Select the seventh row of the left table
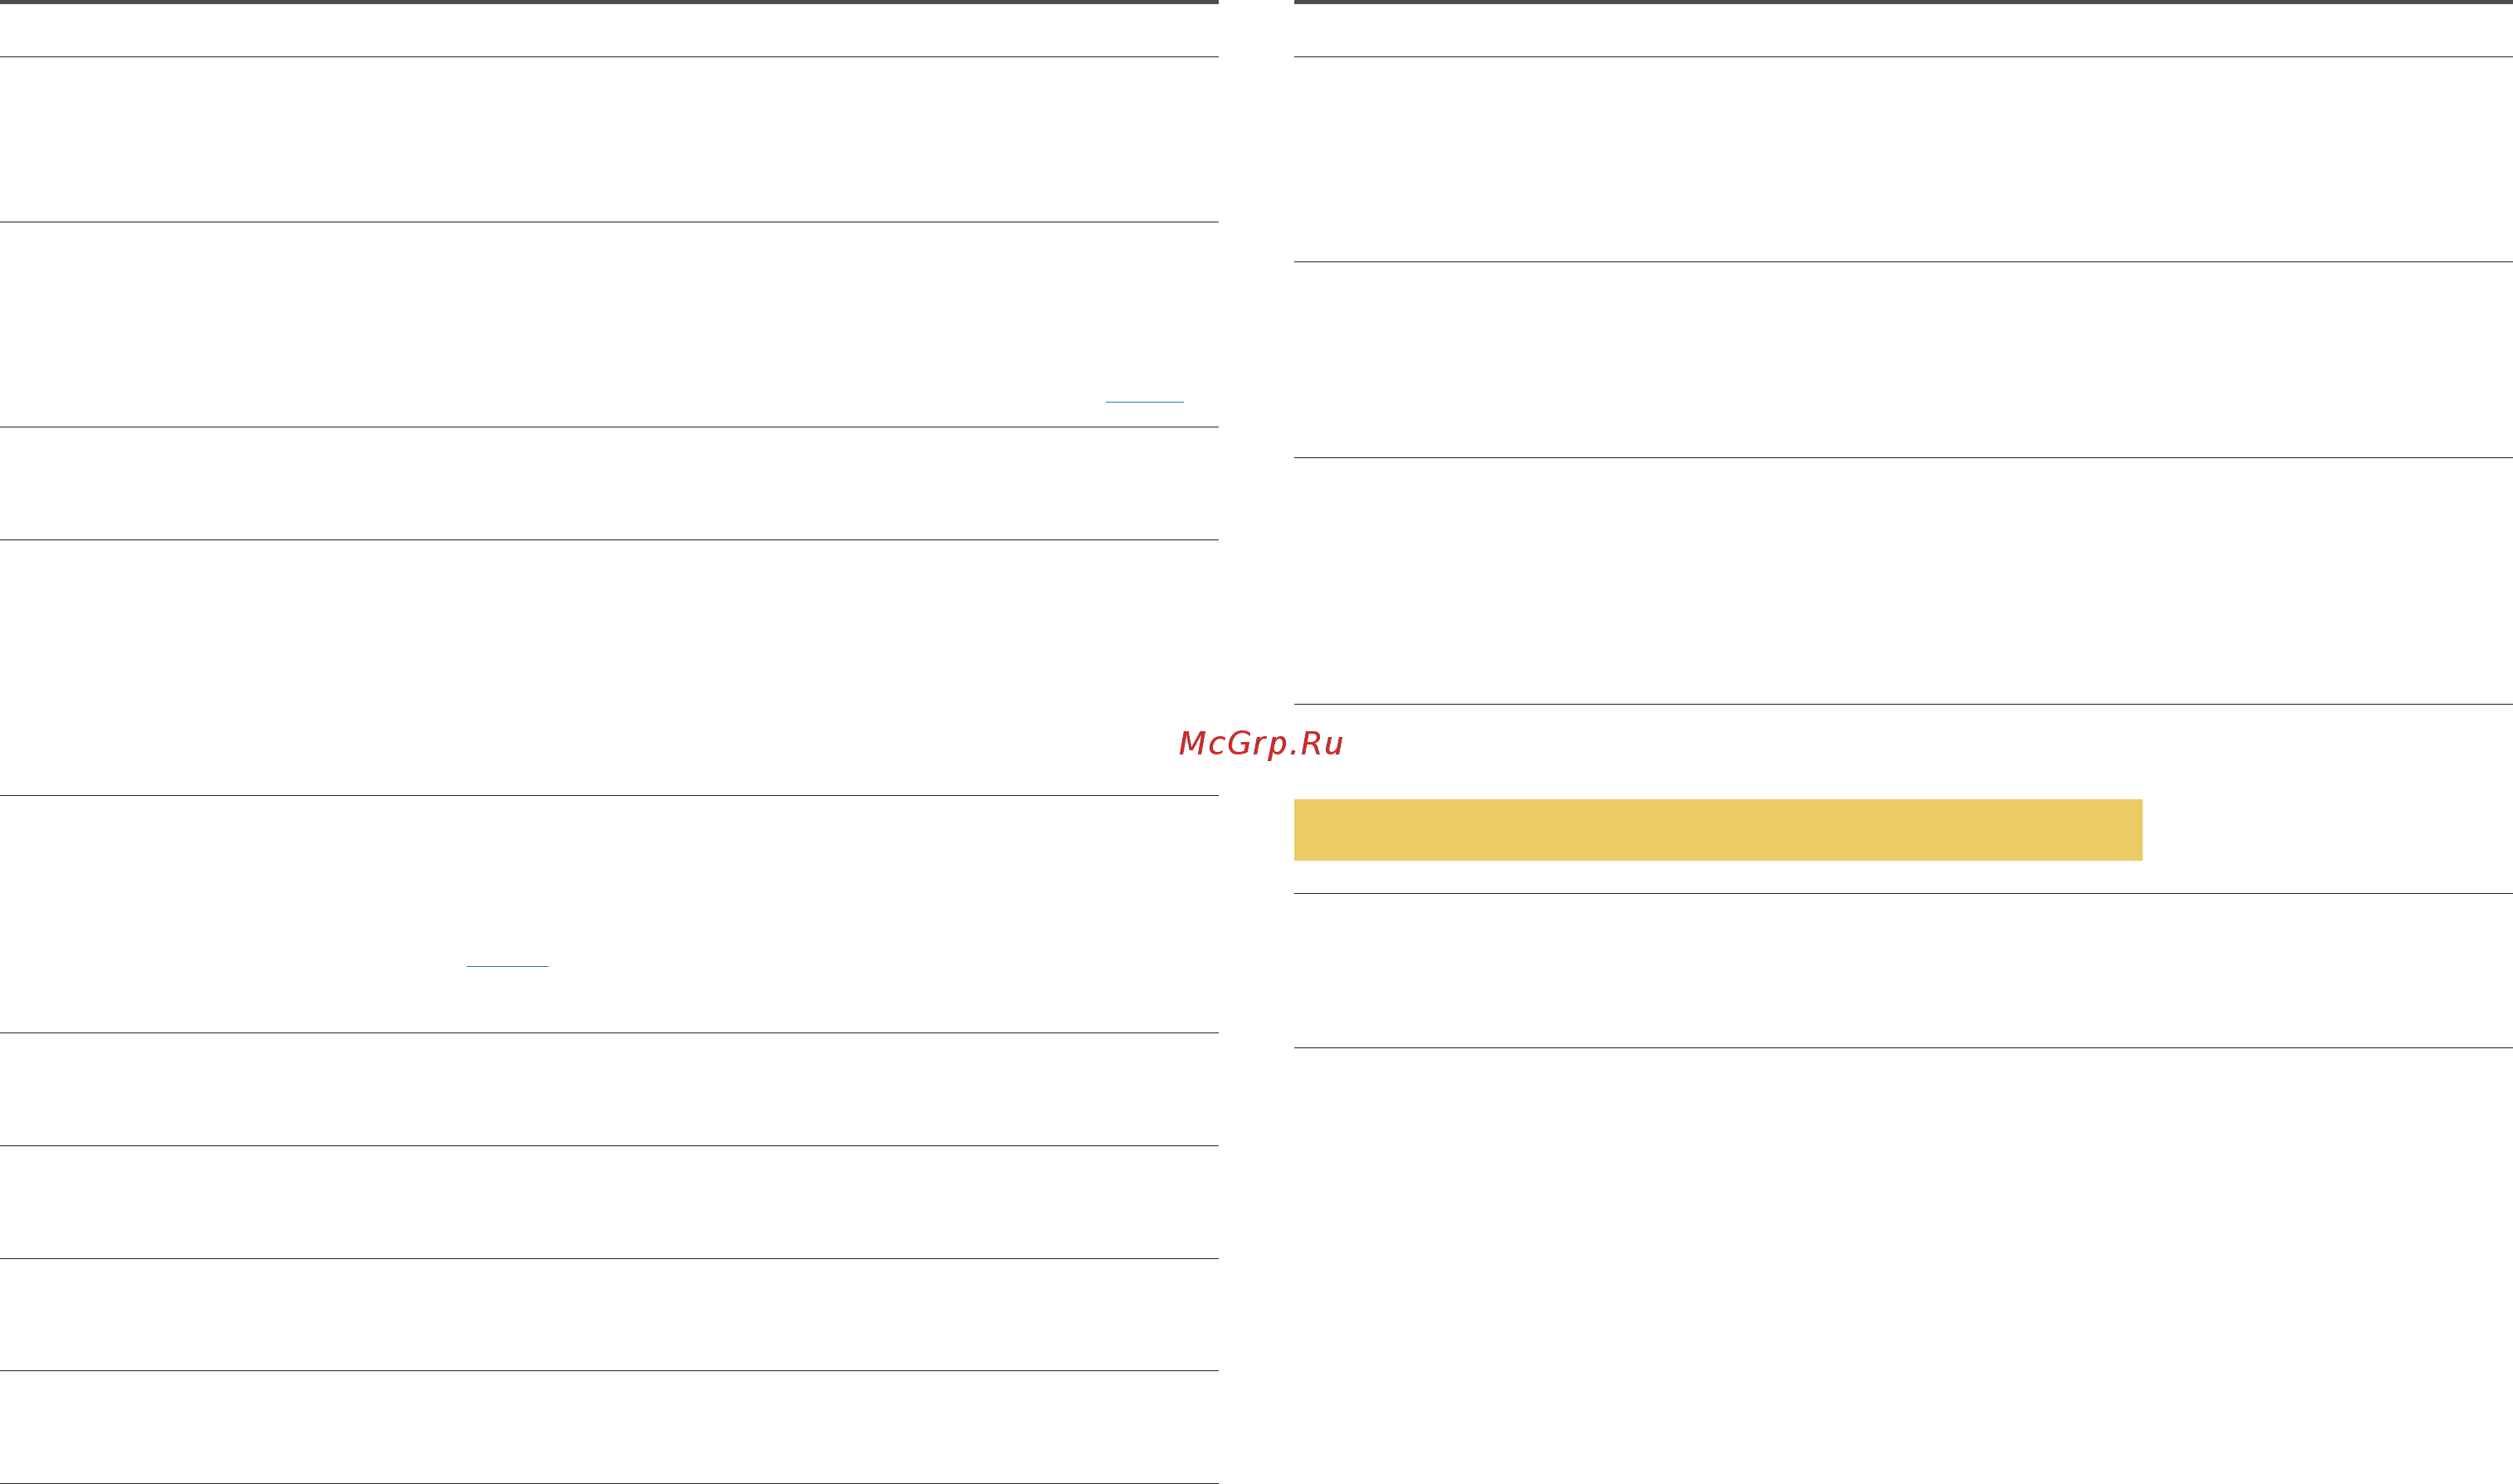2513x1484 pixels. (609, 1202)
